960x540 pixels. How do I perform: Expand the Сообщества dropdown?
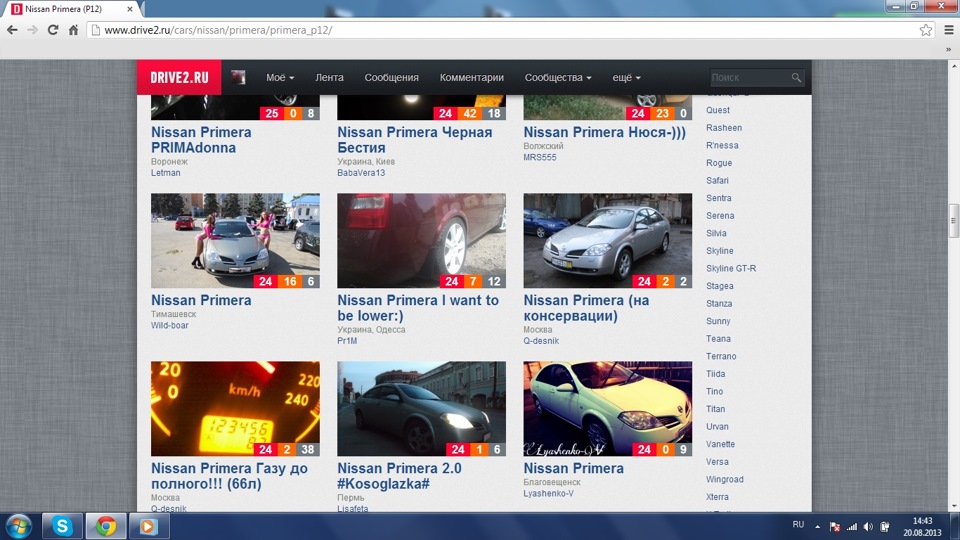coord(558,78)
